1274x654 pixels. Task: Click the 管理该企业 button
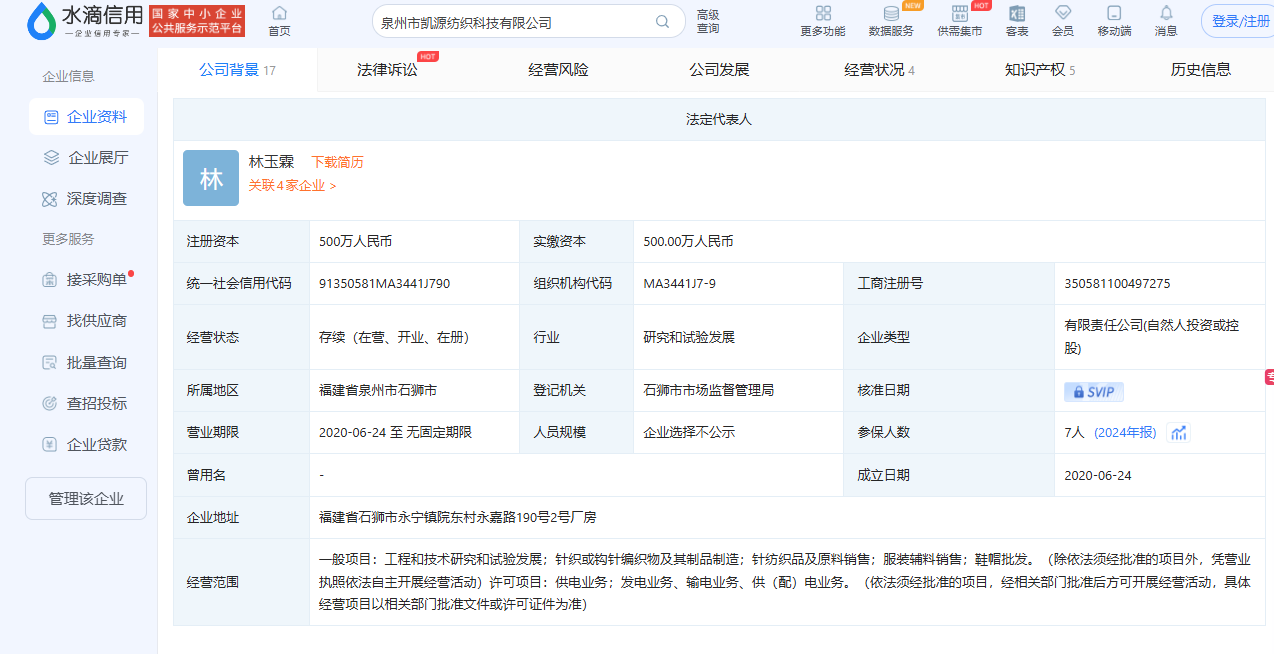pyautogui.click(x=86, y=498)
